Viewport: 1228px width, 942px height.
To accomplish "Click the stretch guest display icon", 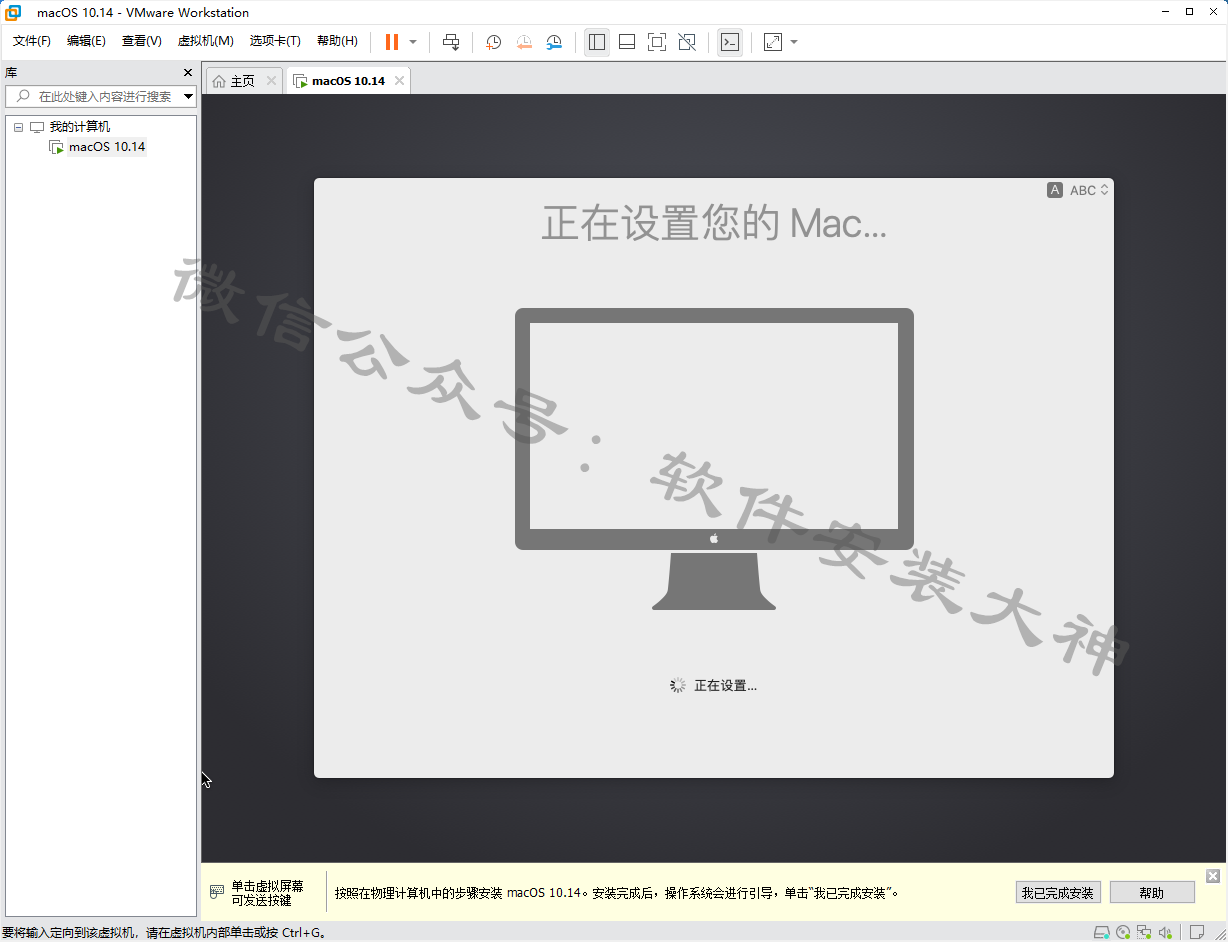I will [773, 42].
